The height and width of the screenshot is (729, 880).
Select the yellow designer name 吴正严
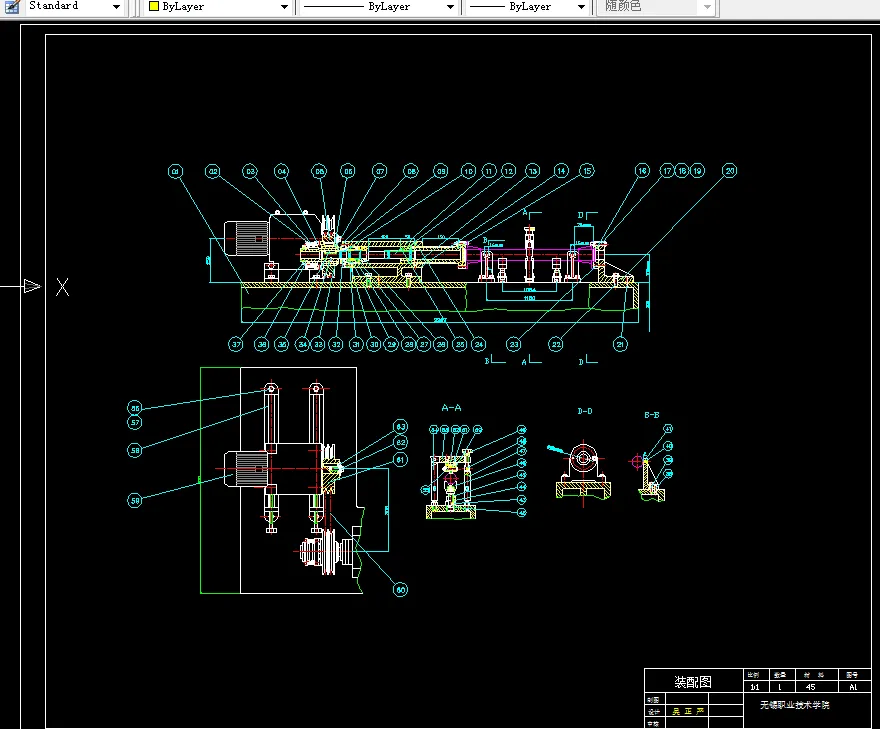(x=688, y=711)
